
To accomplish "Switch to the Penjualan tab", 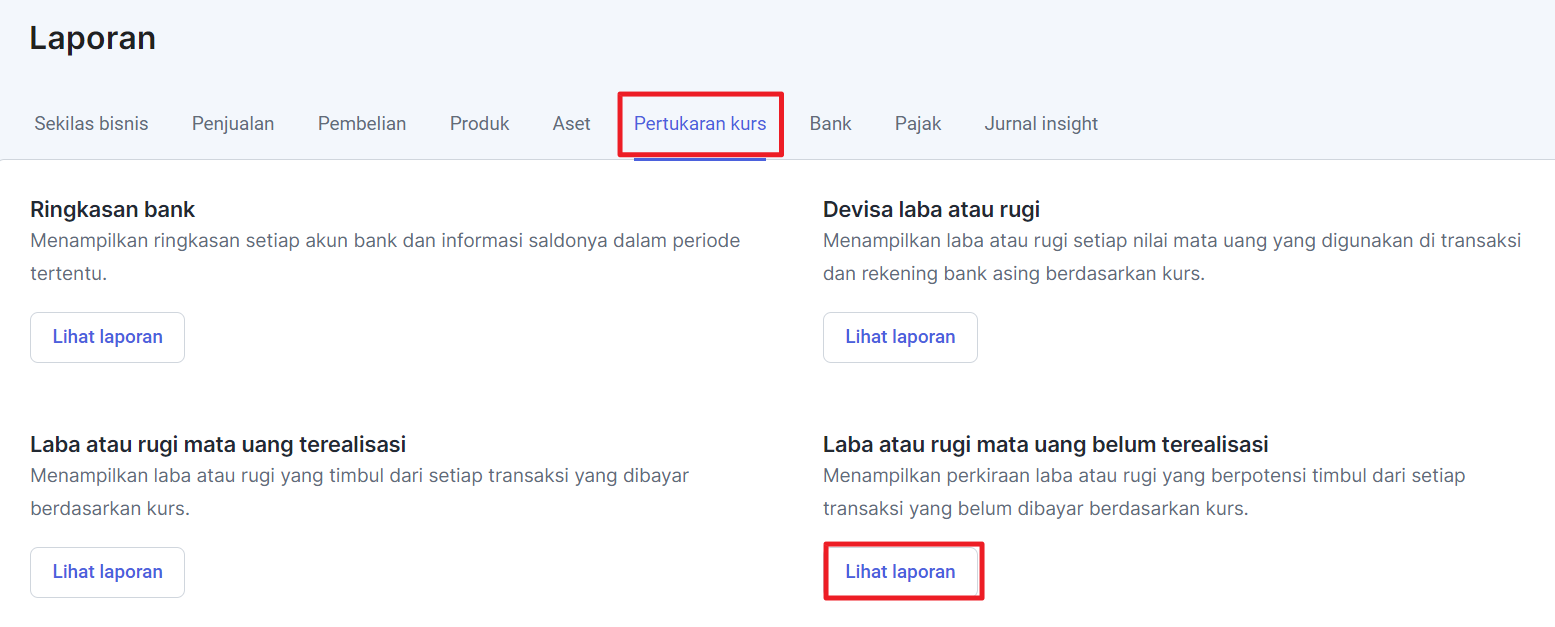I will (x=233, y=124).
